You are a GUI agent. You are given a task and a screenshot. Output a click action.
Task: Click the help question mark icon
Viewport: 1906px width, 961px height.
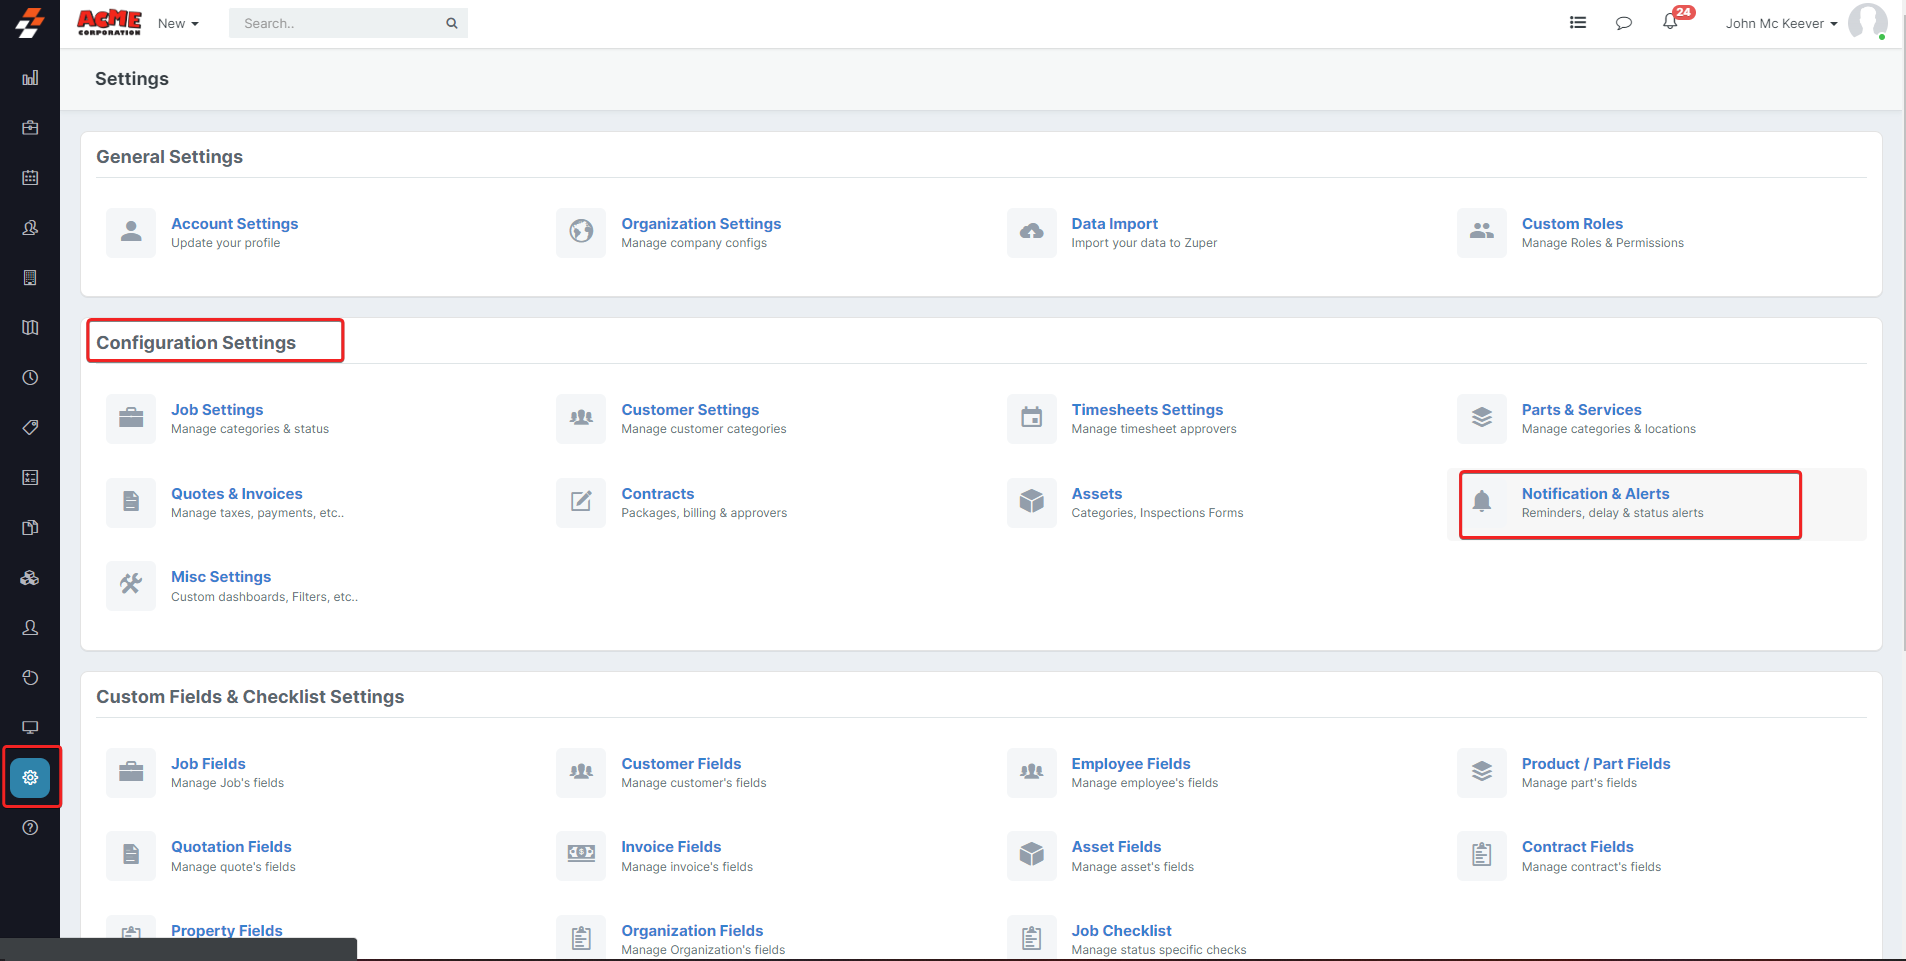click(x=30, y=827)
